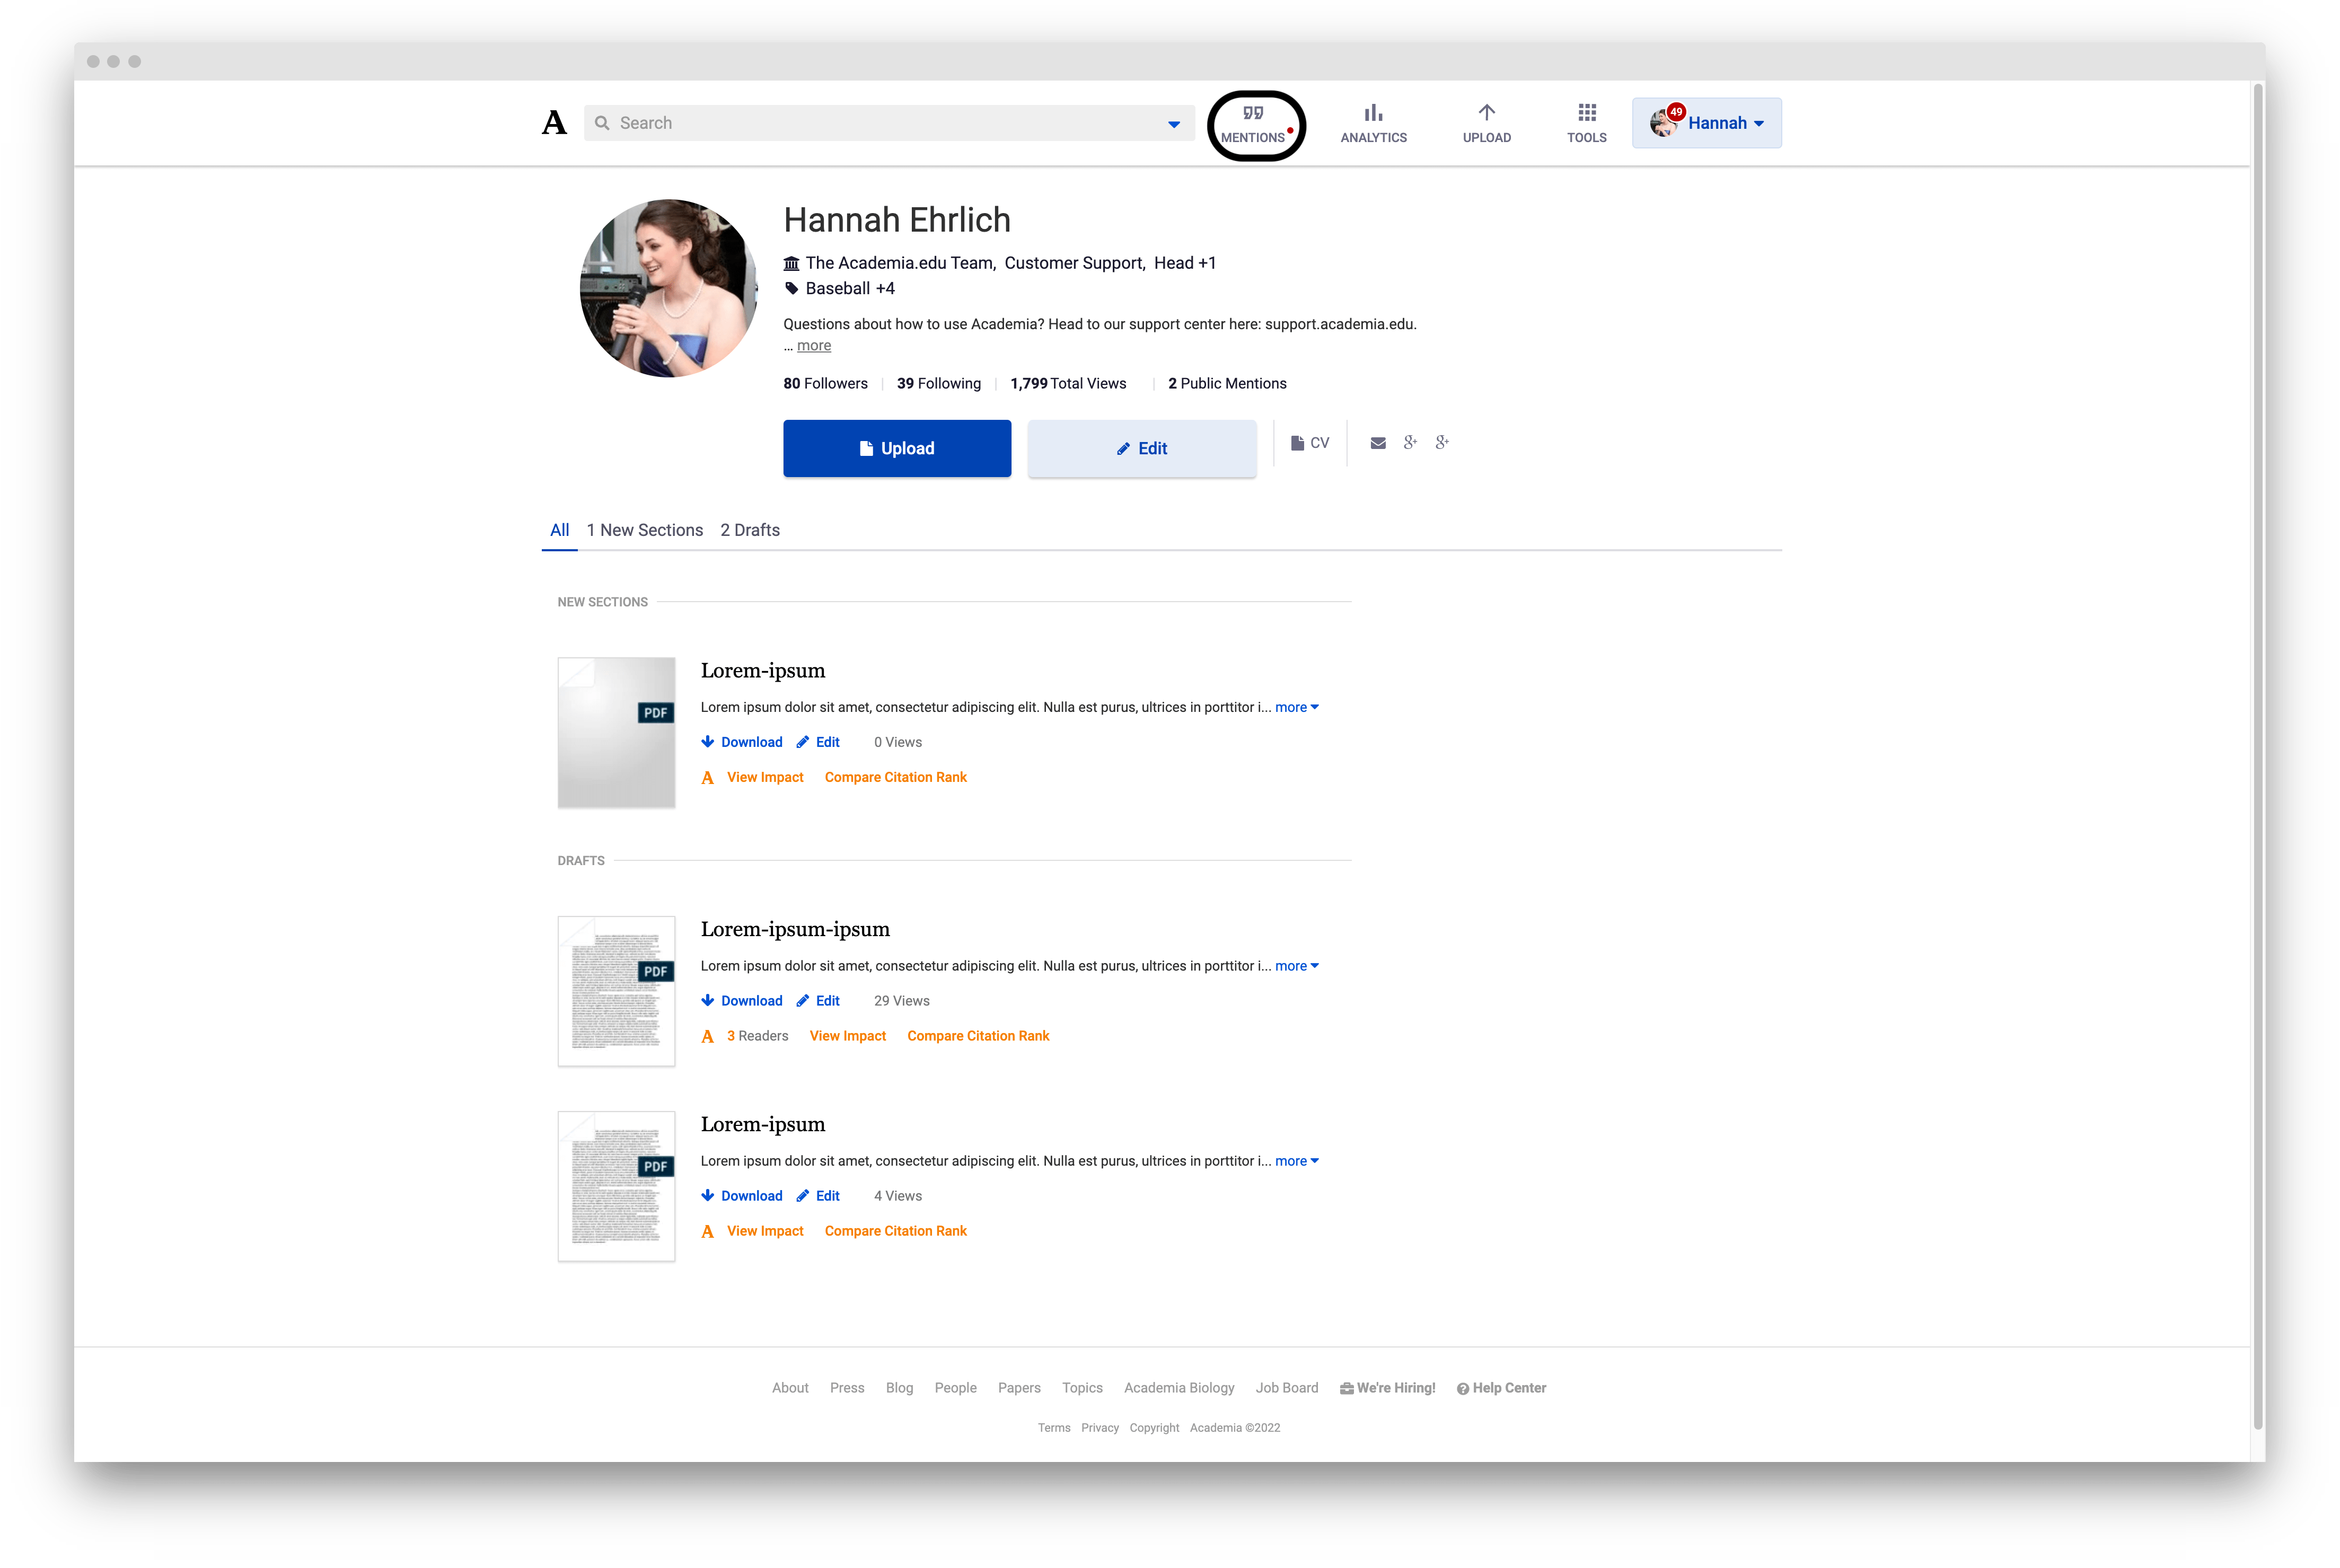Click the Academia 'A' logo
2340x1568 pixels.
(x=554, y=123)
